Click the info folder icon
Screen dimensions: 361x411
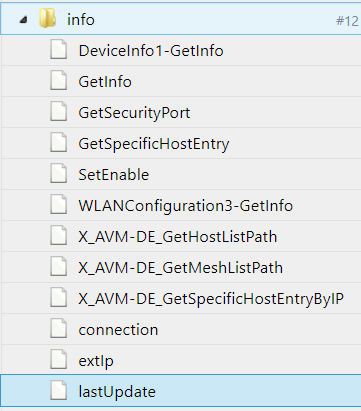click(48, 19)
